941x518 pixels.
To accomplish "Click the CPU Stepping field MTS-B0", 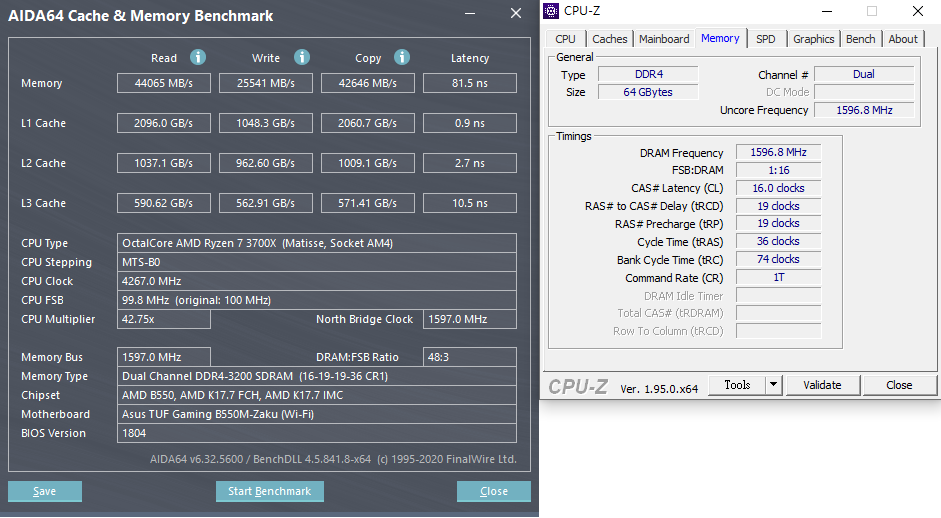I will pyautogui.click(x=317, y=262).
